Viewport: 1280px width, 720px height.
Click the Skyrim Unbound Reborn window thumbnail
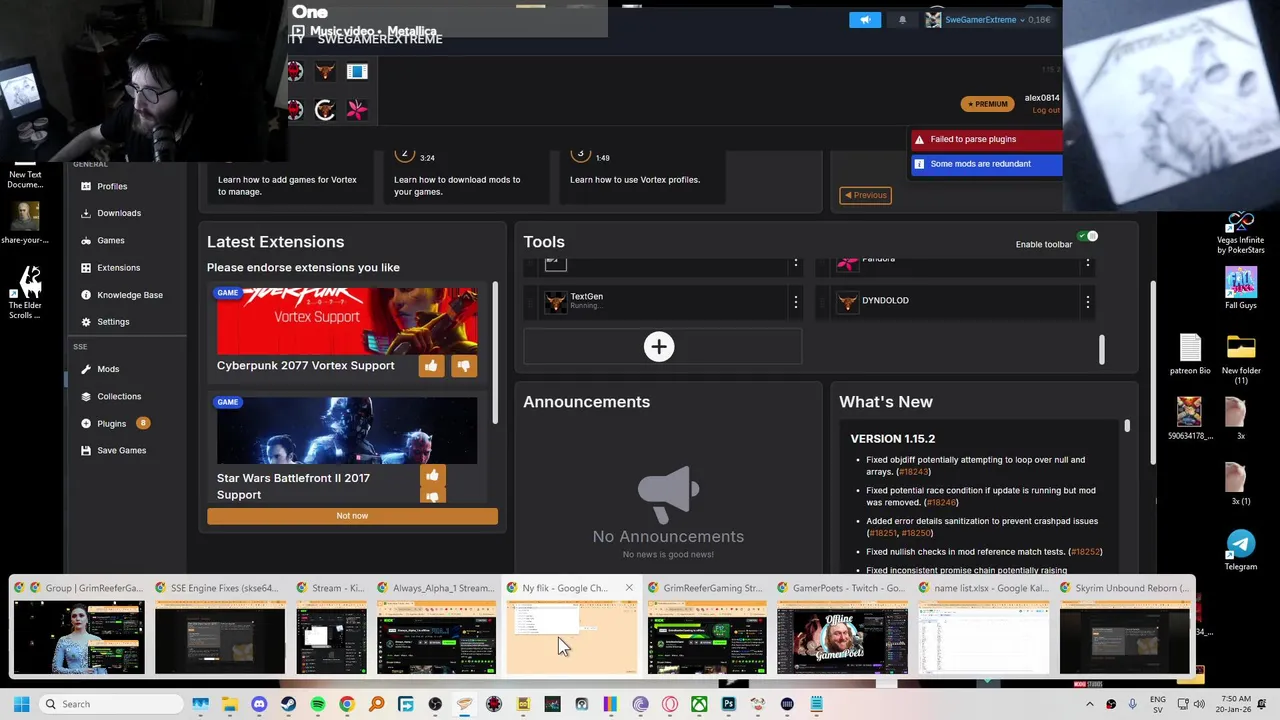click(1125, 637)
